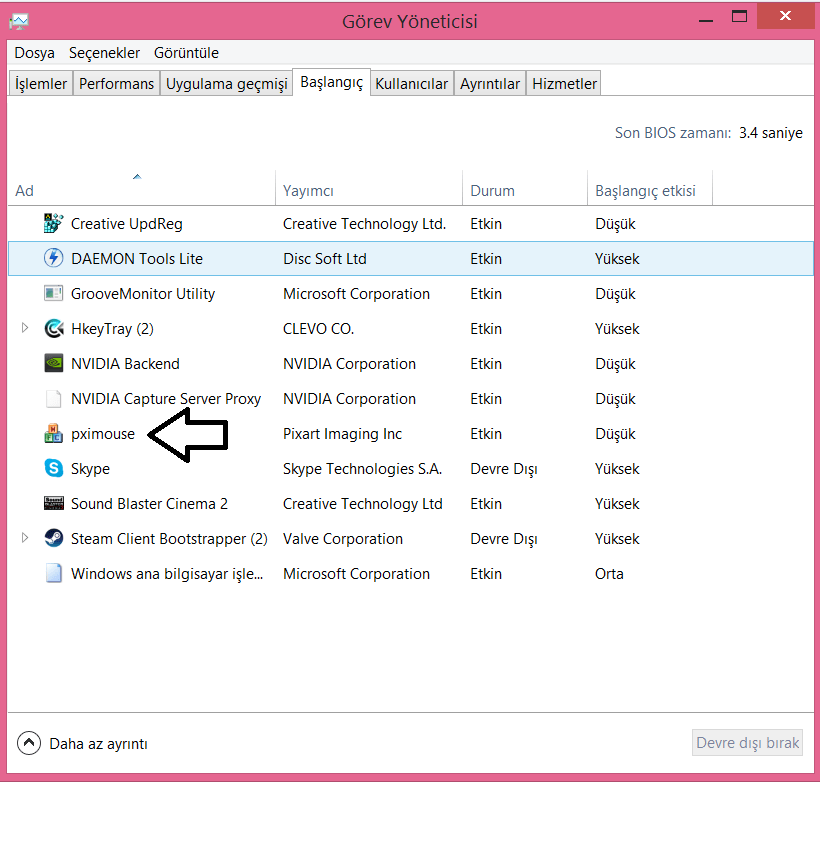Click the Task Manager title bar icon
820x858 pixels.
pos(19,21)
